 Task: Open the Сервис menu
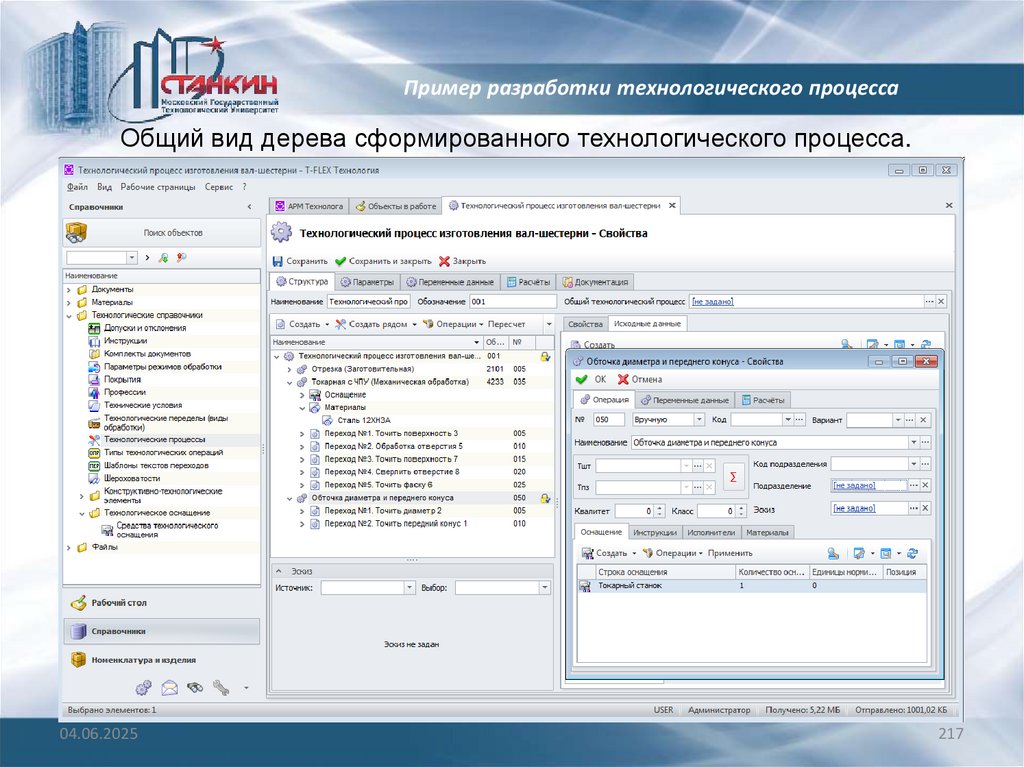click(x=219, y=187)
